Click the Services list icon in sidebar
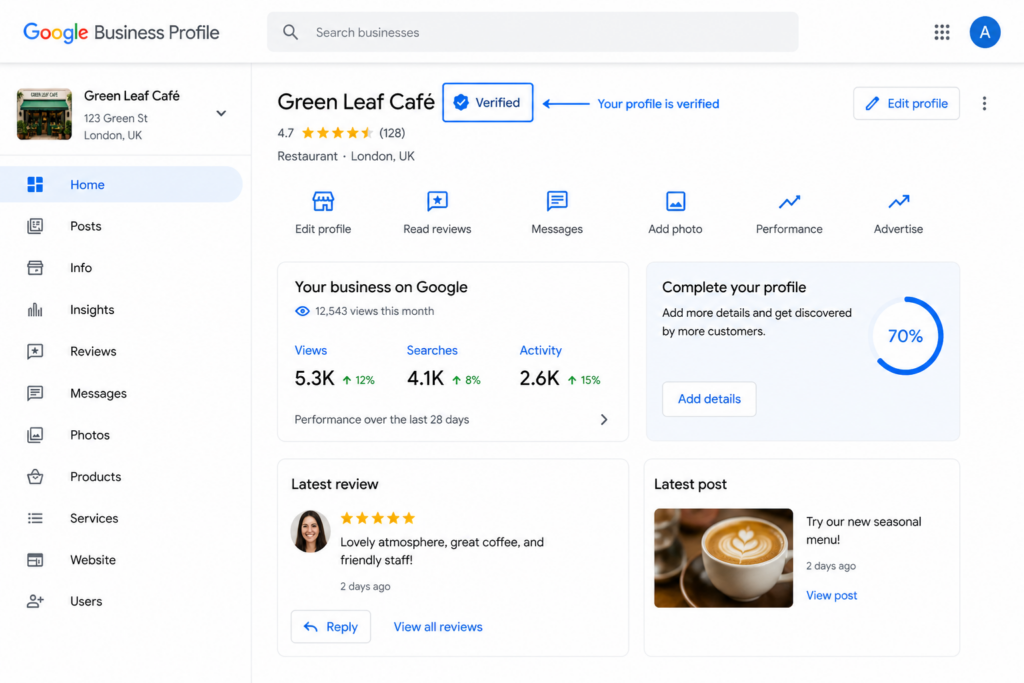Screen dimensions: 1024x683 click(x=35, y=518)
